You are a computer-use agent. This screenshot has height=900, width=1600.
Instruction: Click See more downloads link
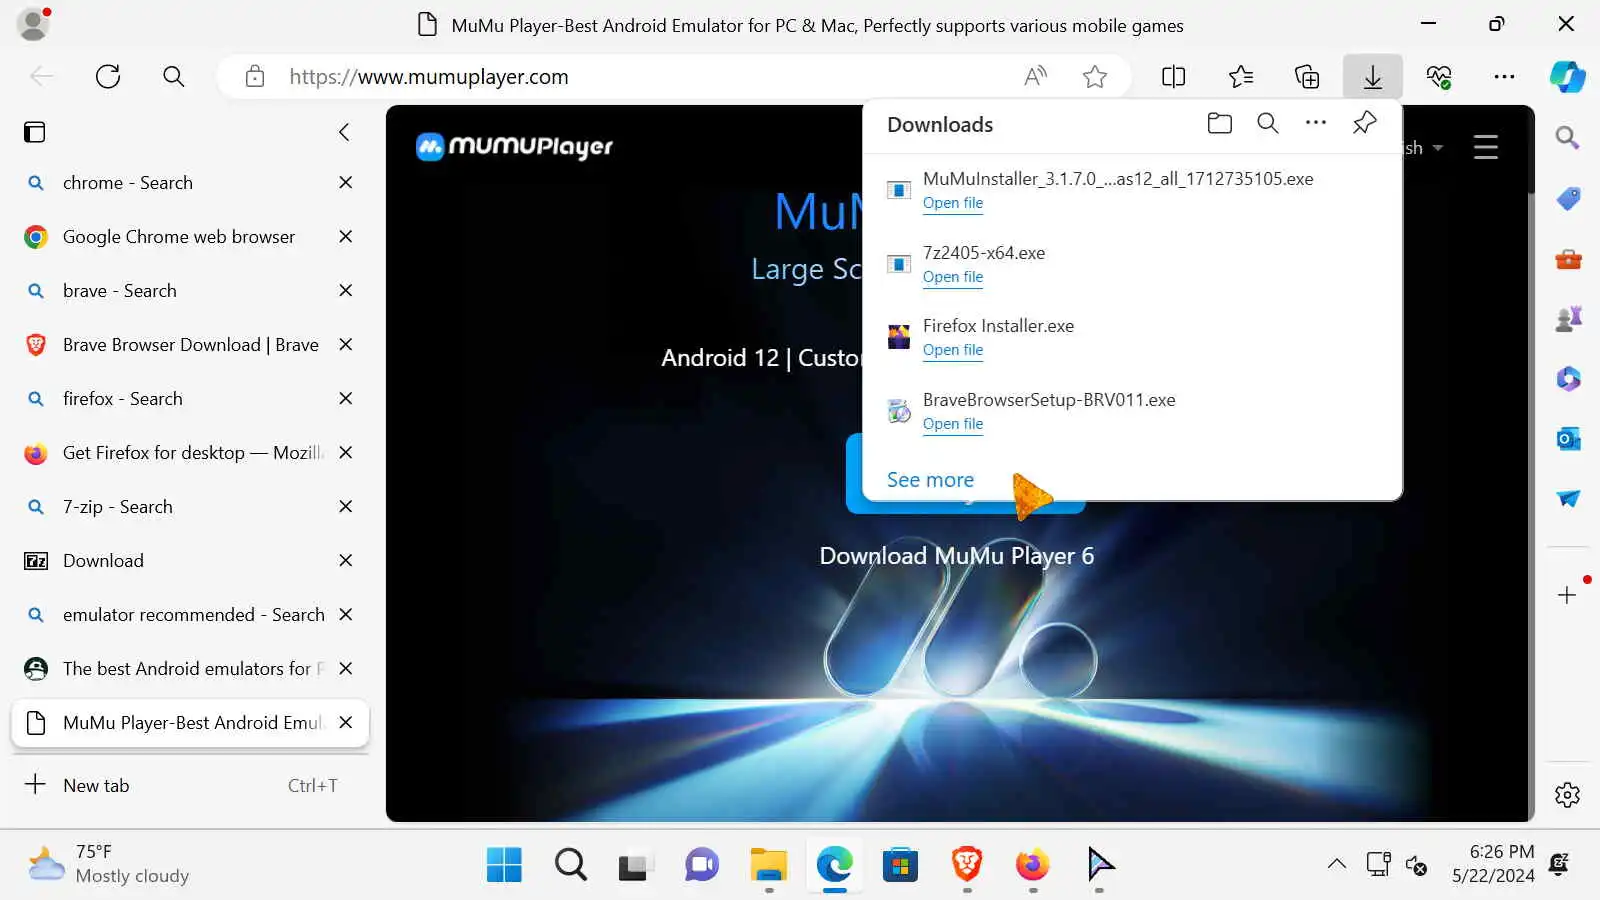coord(930,480)
